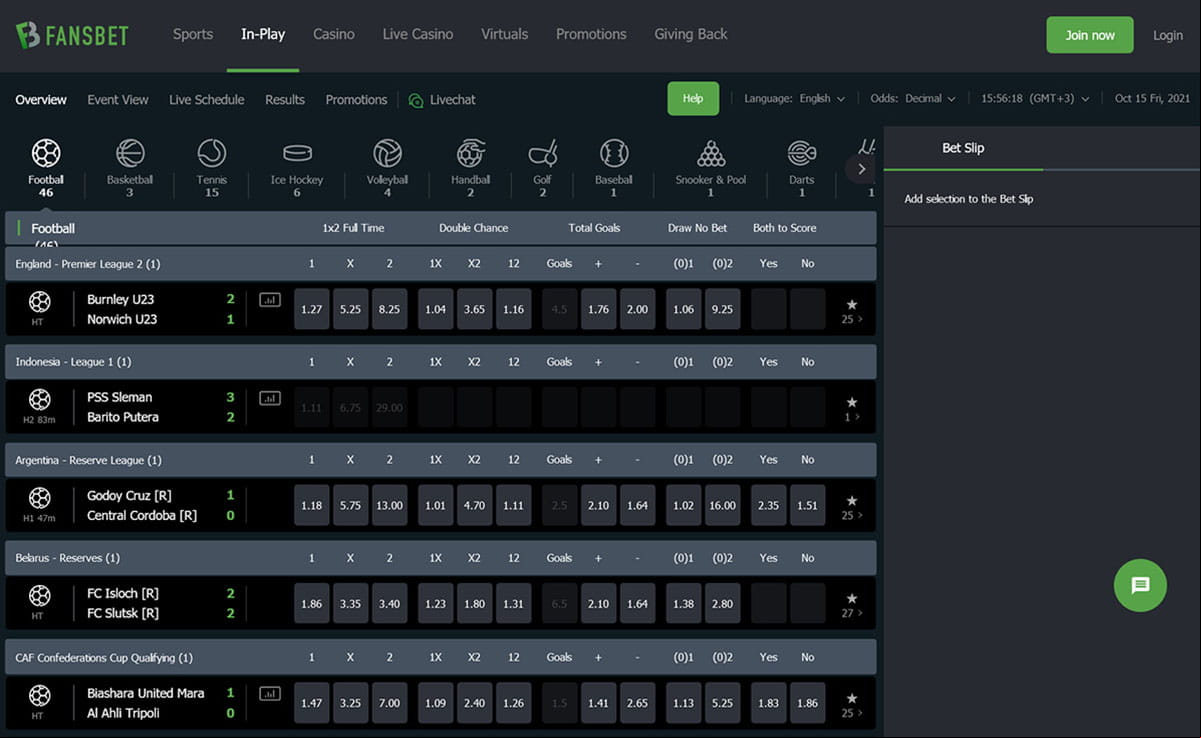Favorite the PSS Sleman match star
Image resolution: width=1201 pixels, height=738 pixels.
(x=852, y=402)
